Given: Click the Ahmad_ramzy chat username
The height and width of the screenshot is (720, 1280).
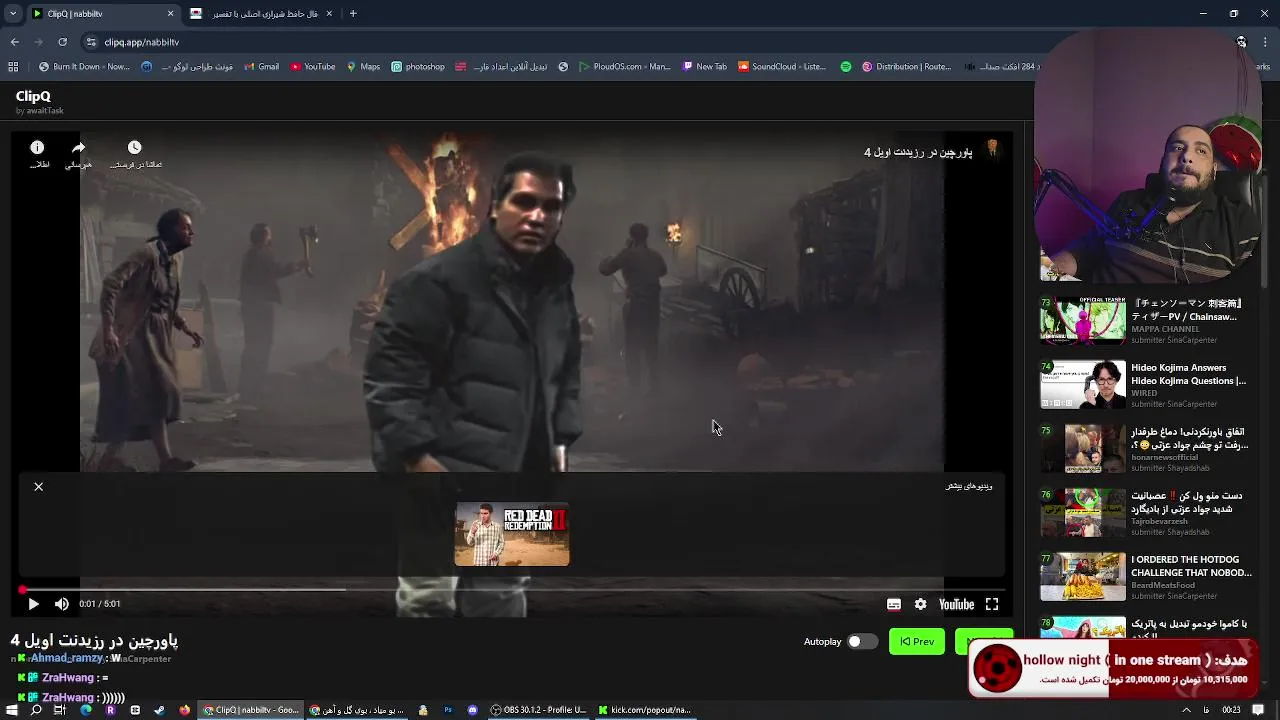Looking at the screenshot, I should point(67,658).
